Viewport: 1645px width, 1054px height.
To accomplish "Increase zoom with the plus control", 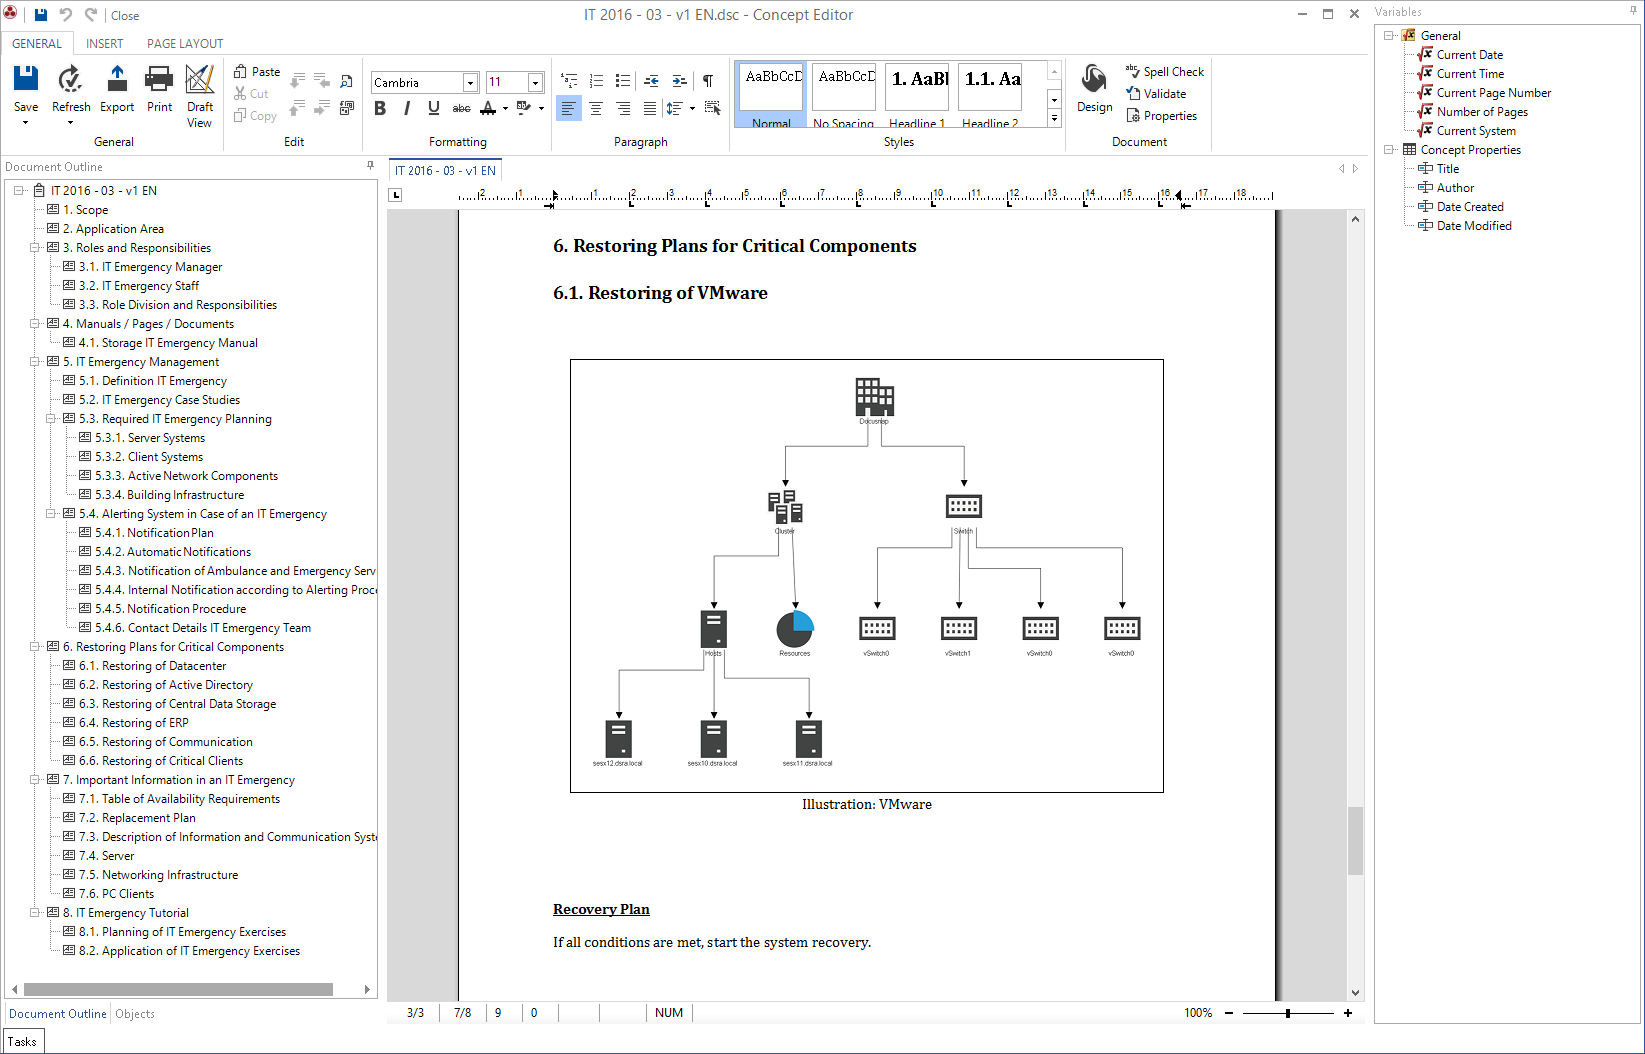I will pos(1347,1013).
